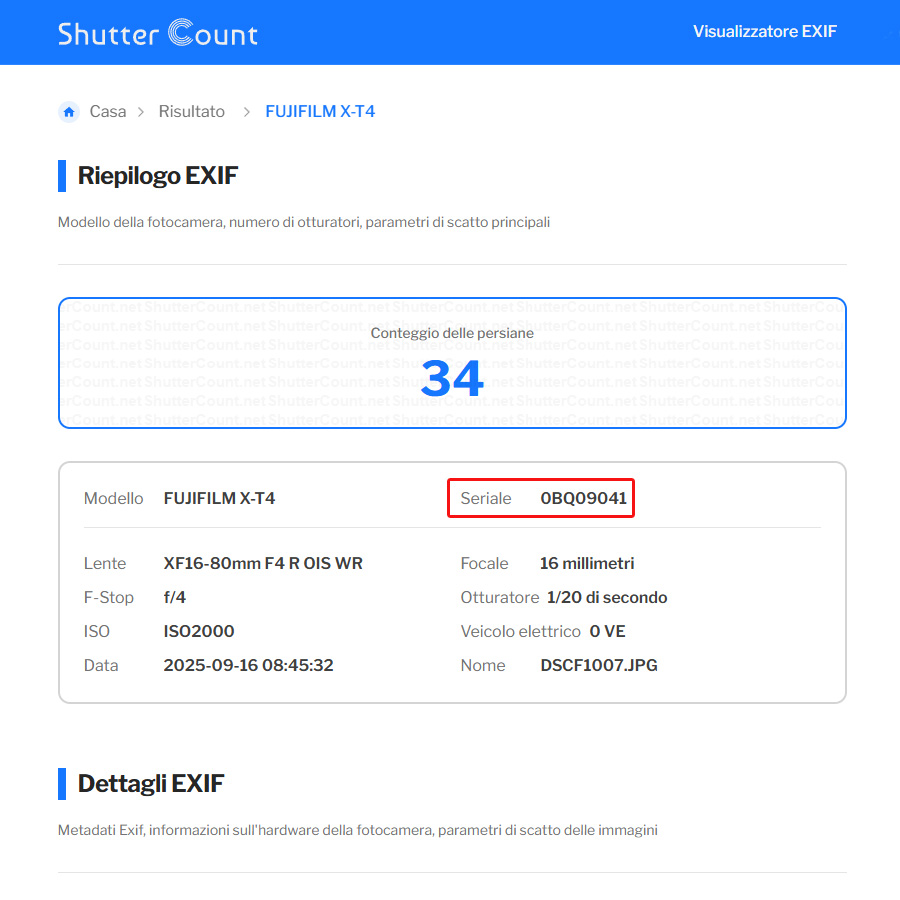Image resolution: width=900 pixels, height=900 pixels.
Task: Click the Modello field label
Action: (x=114, y=498)
